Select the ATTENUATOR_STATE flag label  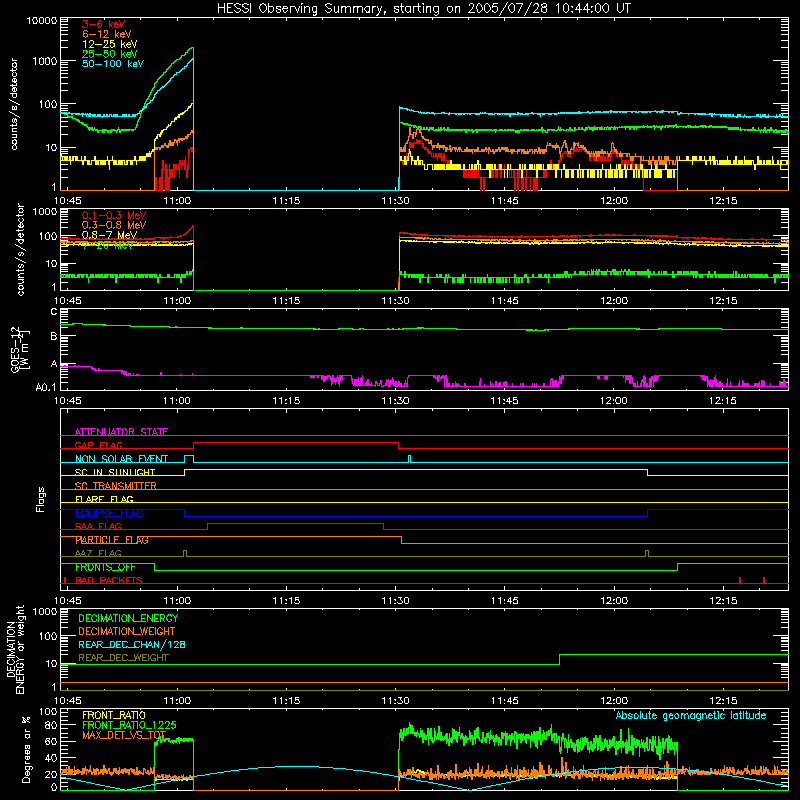[x=121, y=432]
